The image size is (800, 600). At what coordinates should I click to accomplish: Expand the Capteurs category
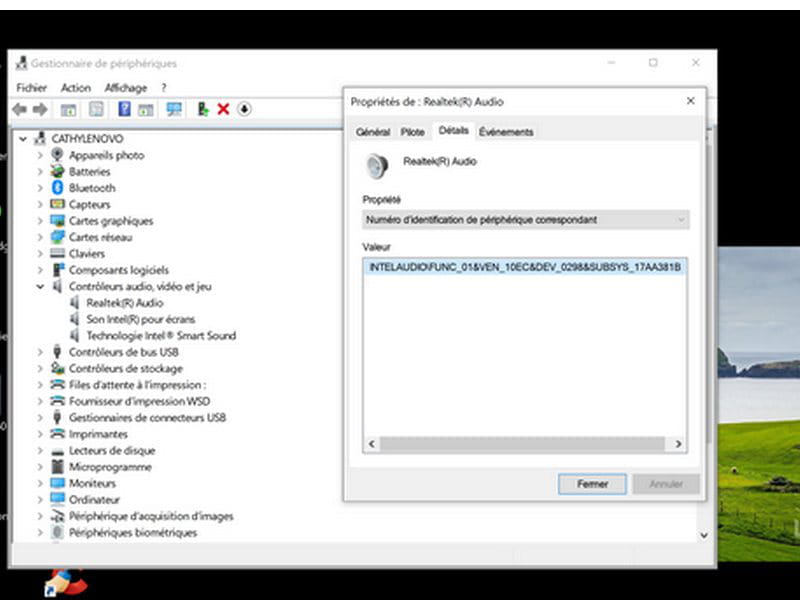click(x=40, y=204)
